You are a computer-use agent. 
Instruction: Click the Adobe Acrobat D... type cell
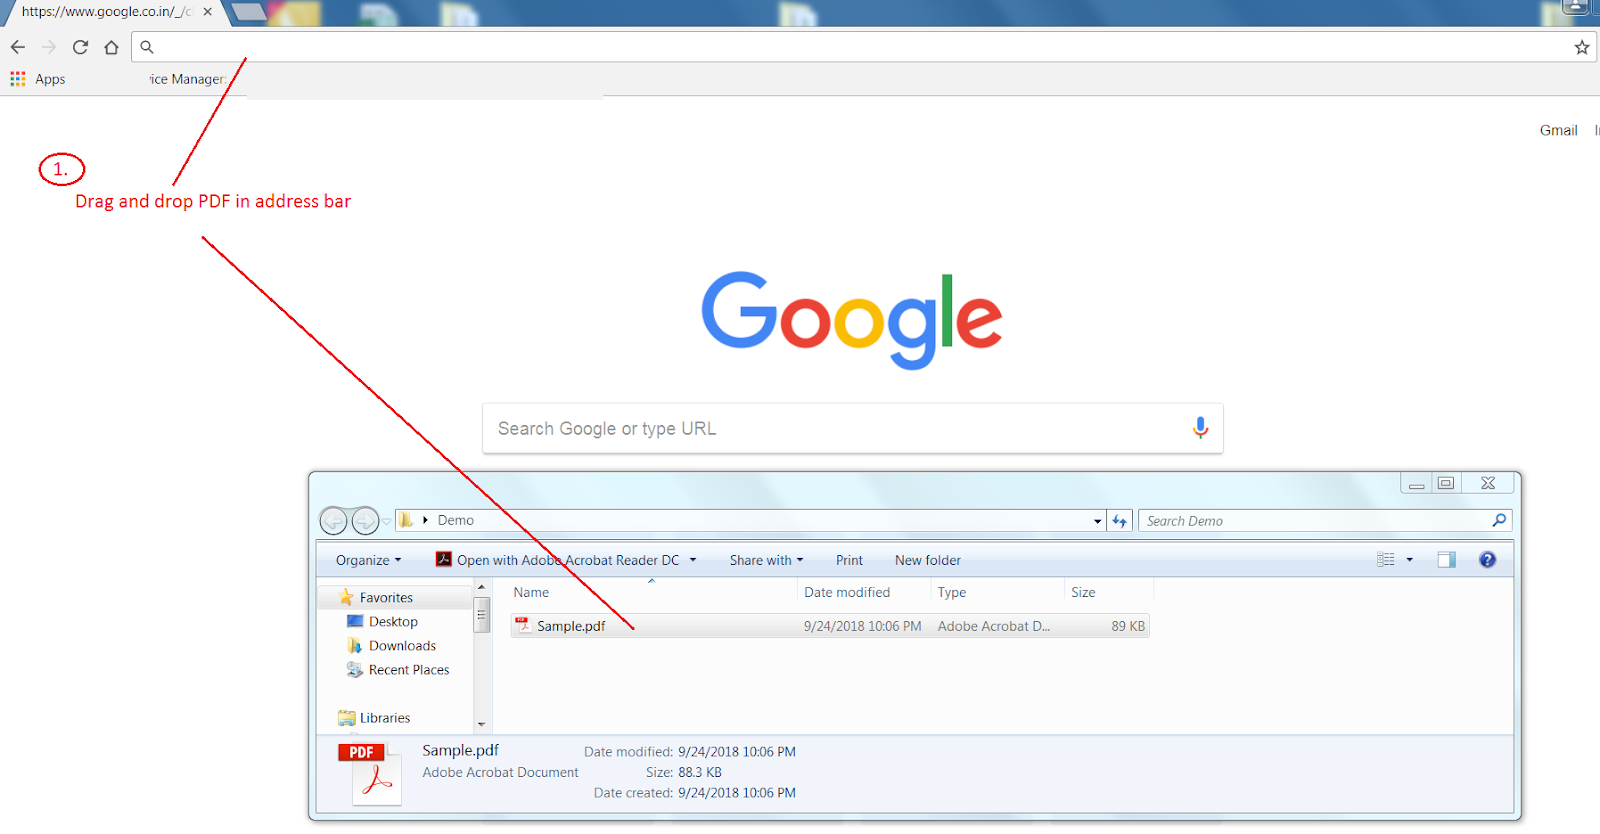(994, 626)
